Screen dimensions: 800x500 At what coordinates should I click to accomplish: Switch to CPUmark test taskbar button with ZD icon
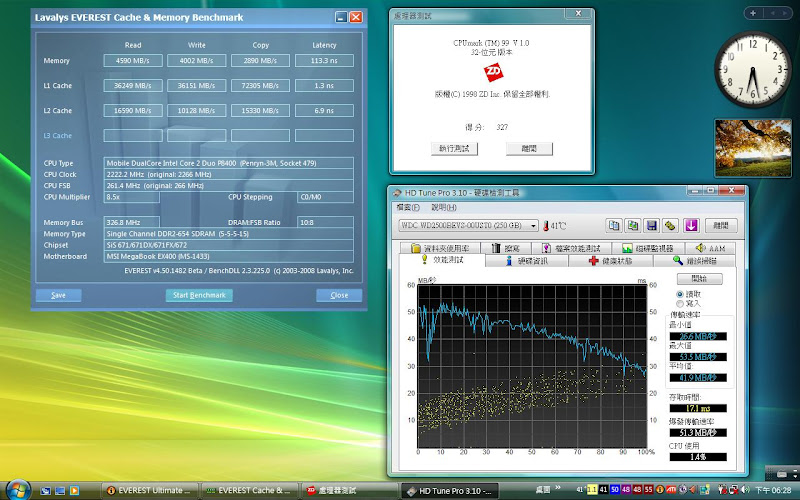[349, 491]
